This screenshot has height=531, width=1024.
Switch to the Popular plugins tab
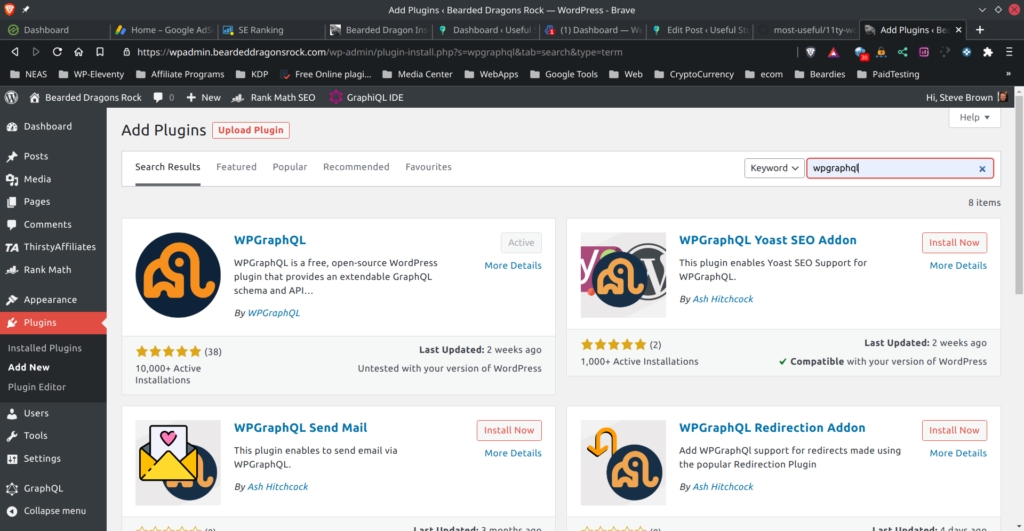coord(290,167)
